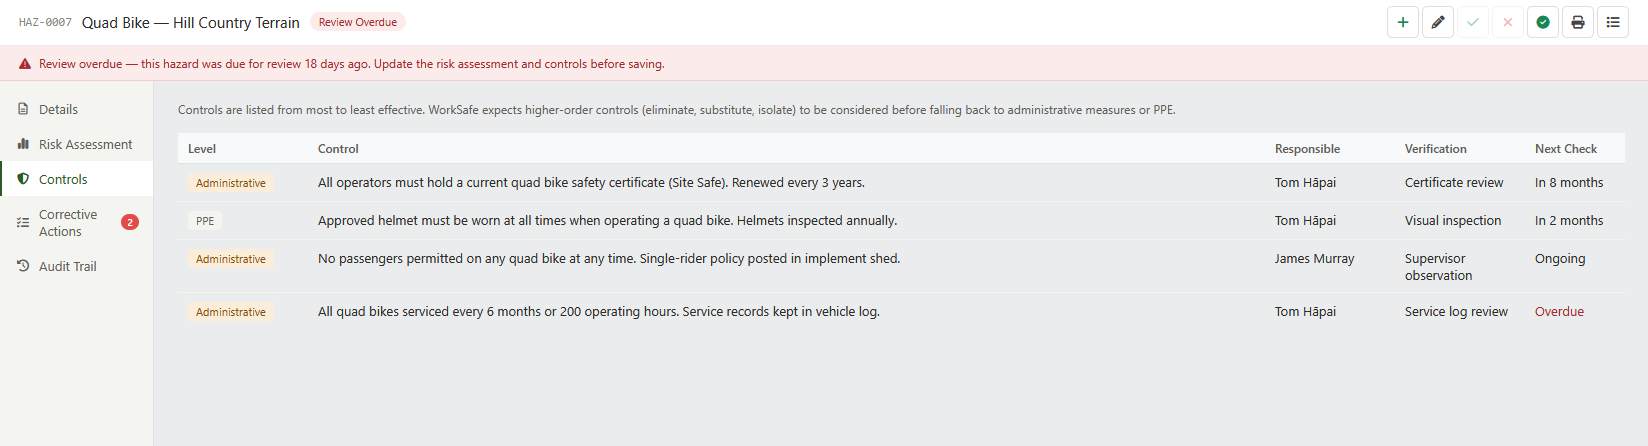Viewport: 1648px width, 446px height.
Task: Select the no passengers control row
Action: coord(901,266)
